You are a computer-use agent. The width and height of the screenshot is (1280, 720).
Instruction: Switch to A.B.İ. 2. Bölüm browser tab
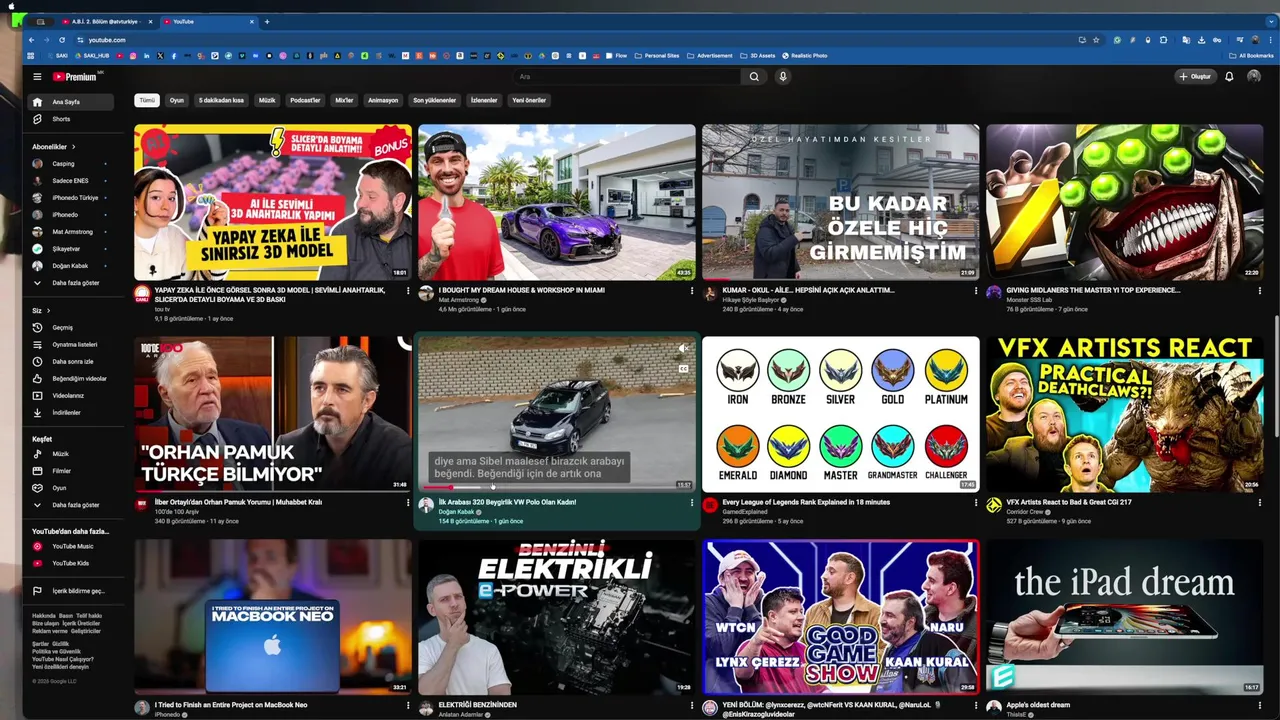tap(107, 21)
